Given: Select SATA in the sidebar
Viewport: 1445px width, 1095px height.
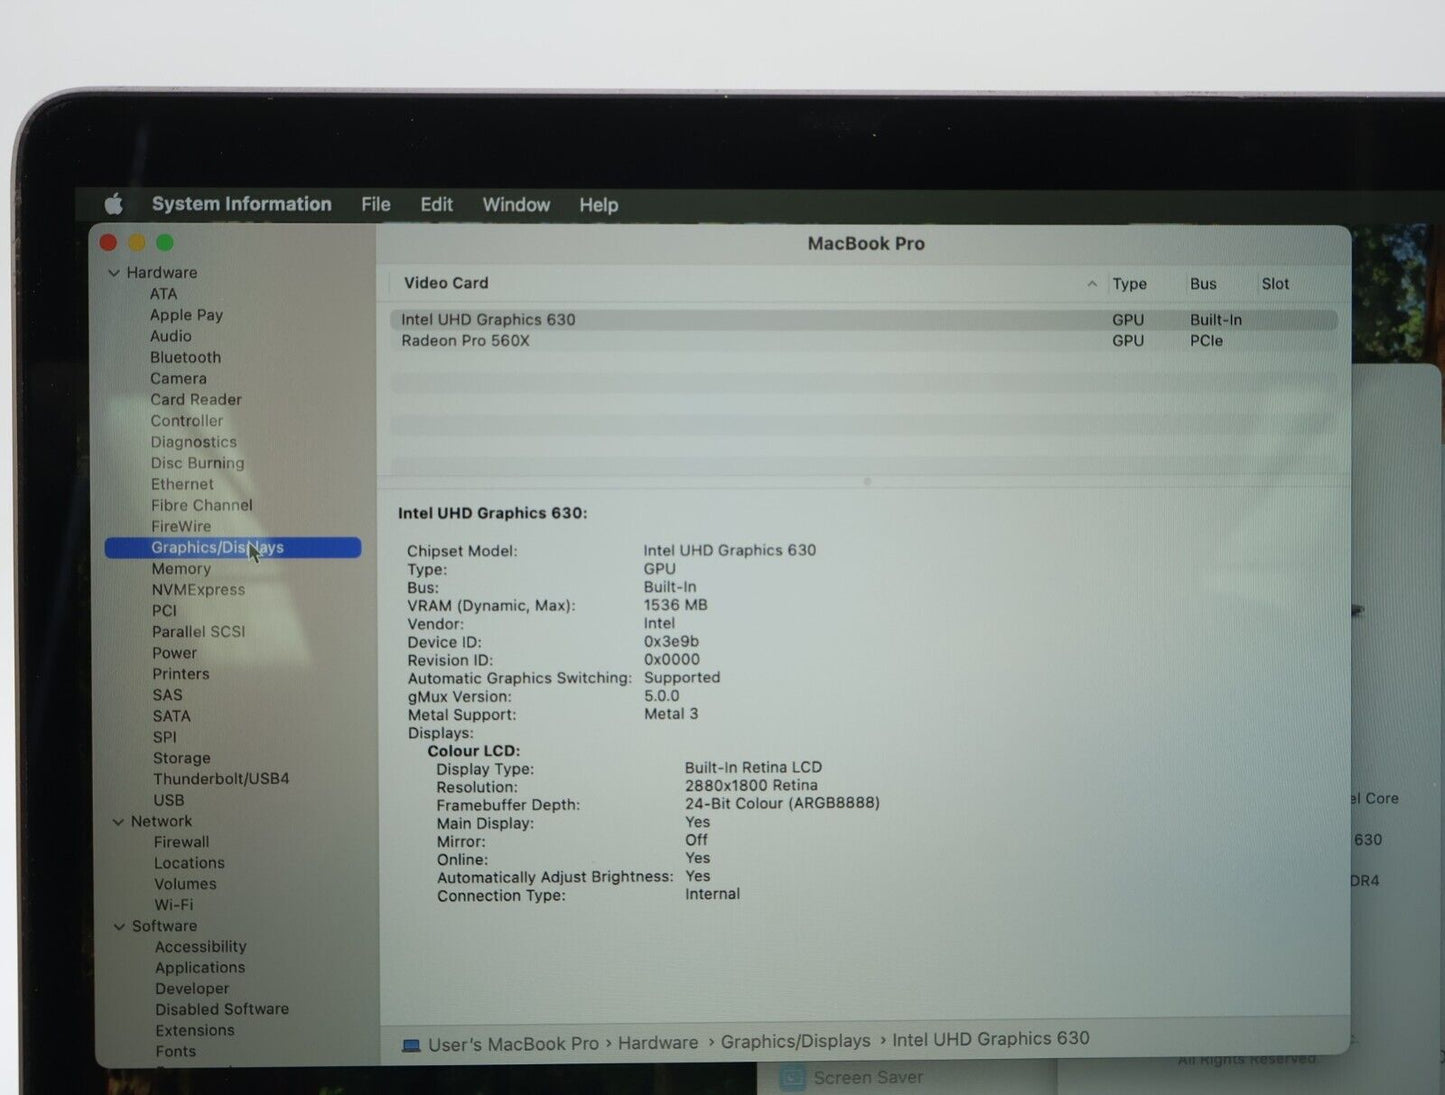Looking at the screenshot, I should (x=171, y=716).
